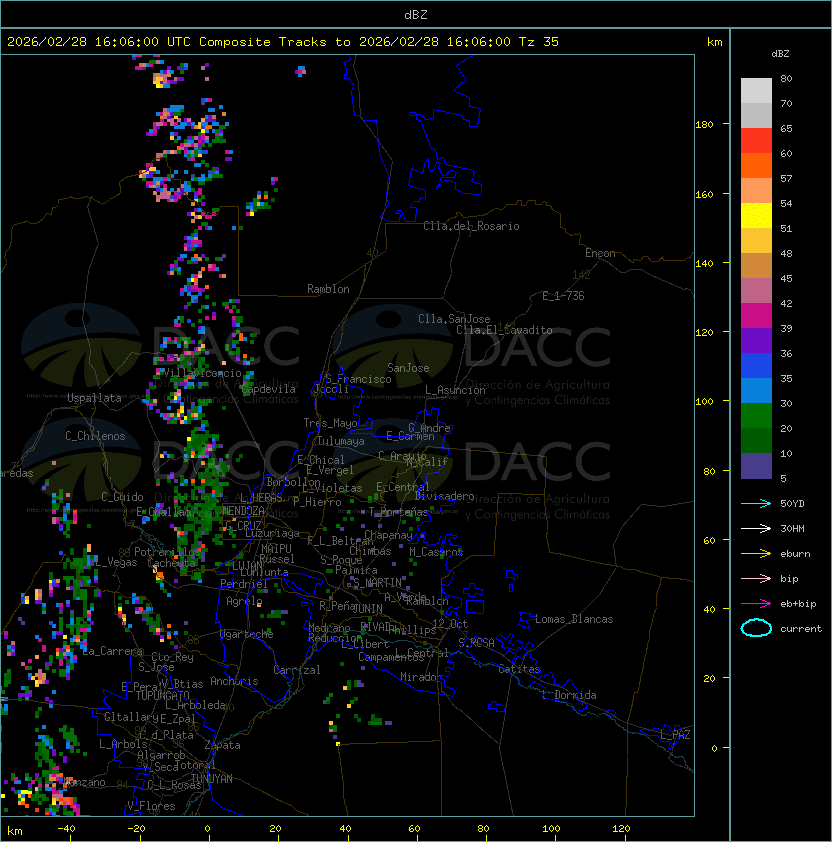The height and width of the screenshot is (842, 832).
Task: Click the '160' tick on vertical km axis
Action: coord(704,194)
